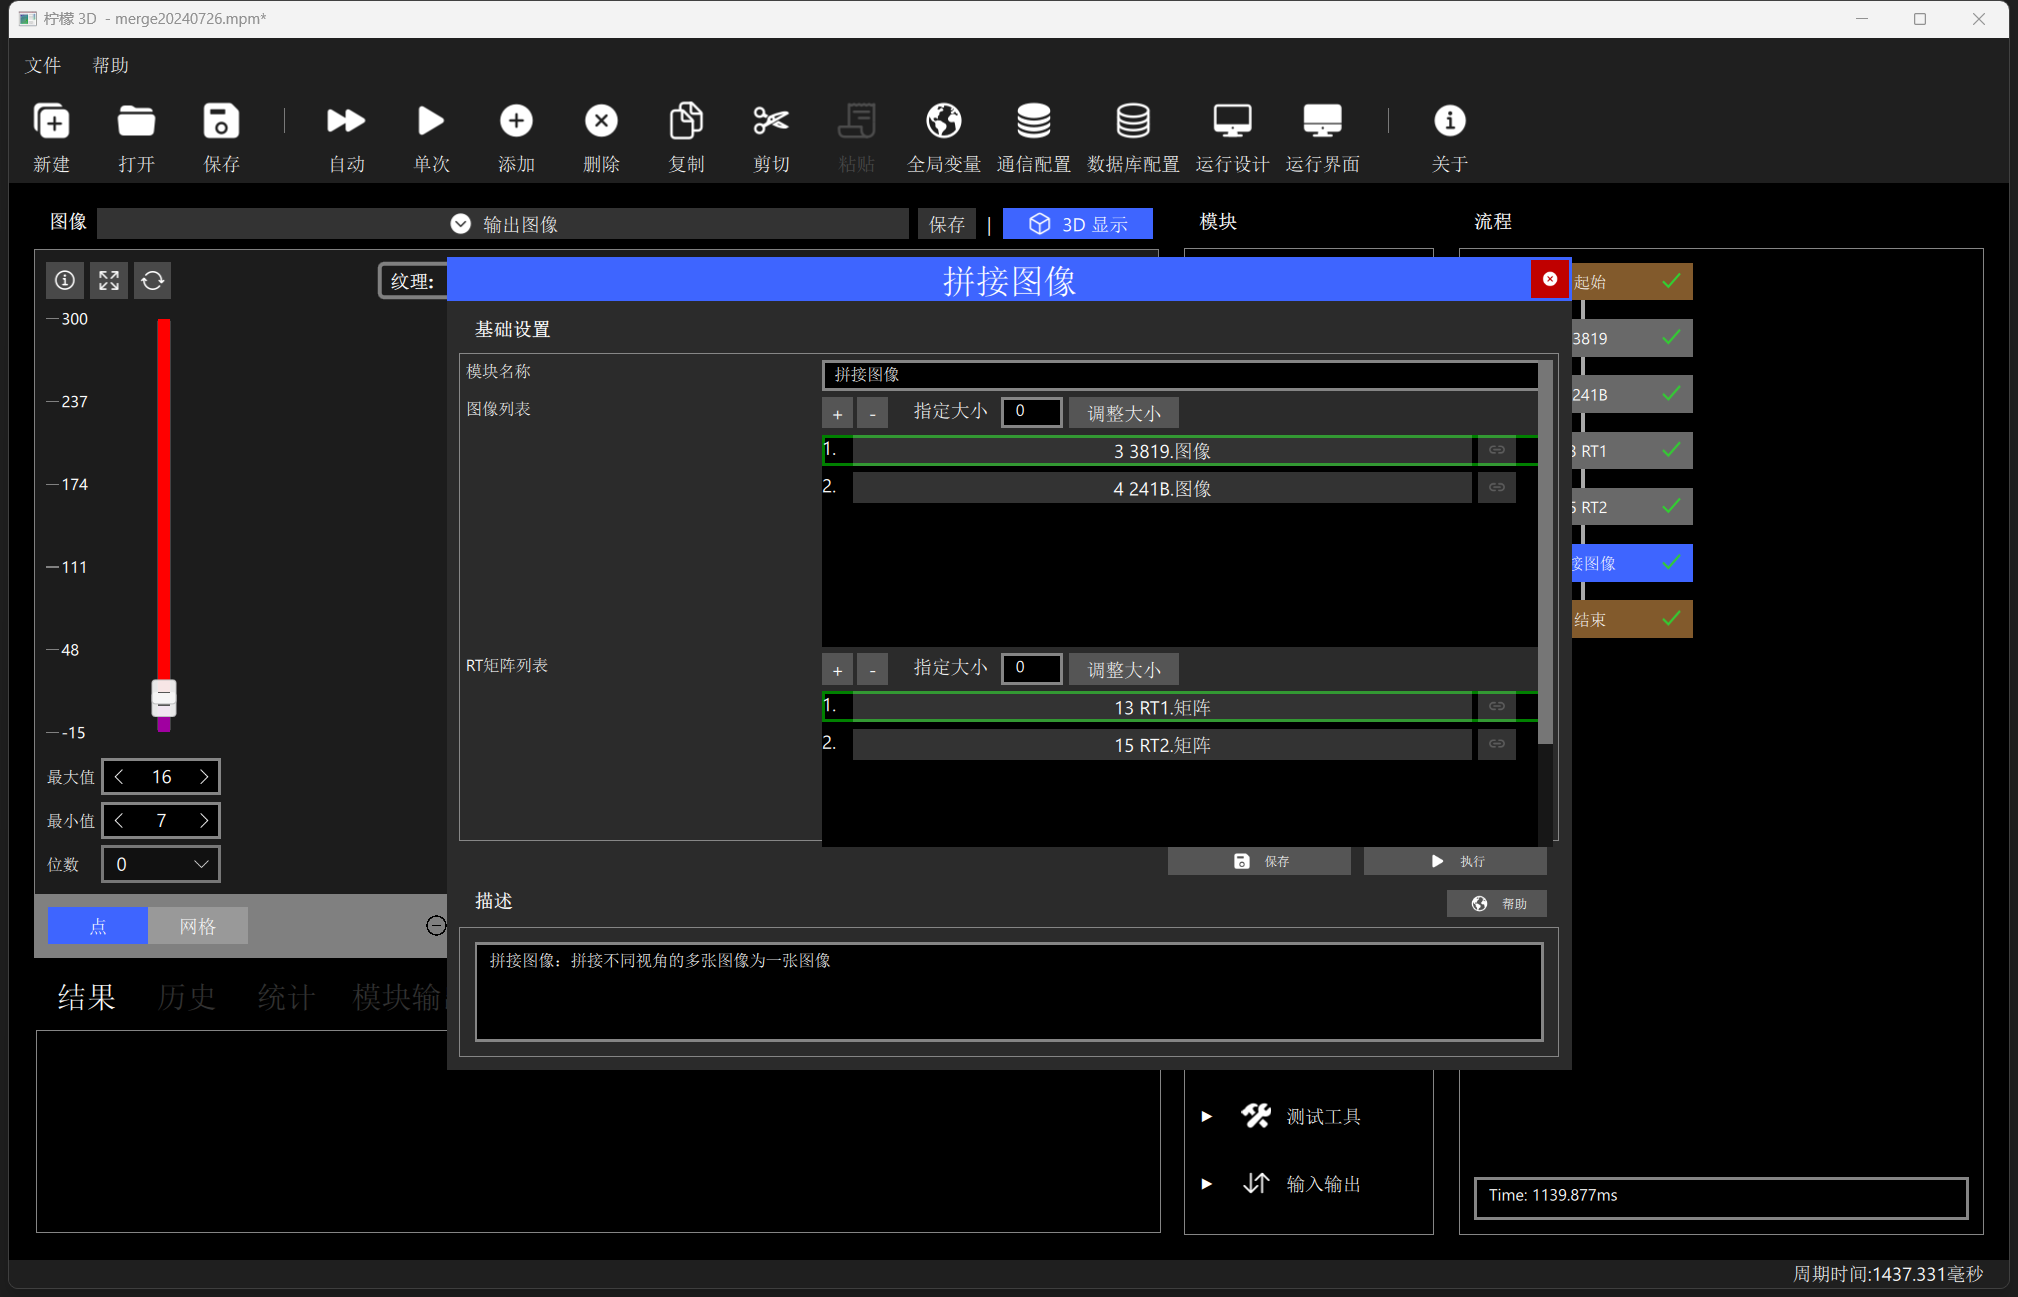2018x1297 pixels.
Task: Toggle the 3D 显示 button
Action: 1078,224
